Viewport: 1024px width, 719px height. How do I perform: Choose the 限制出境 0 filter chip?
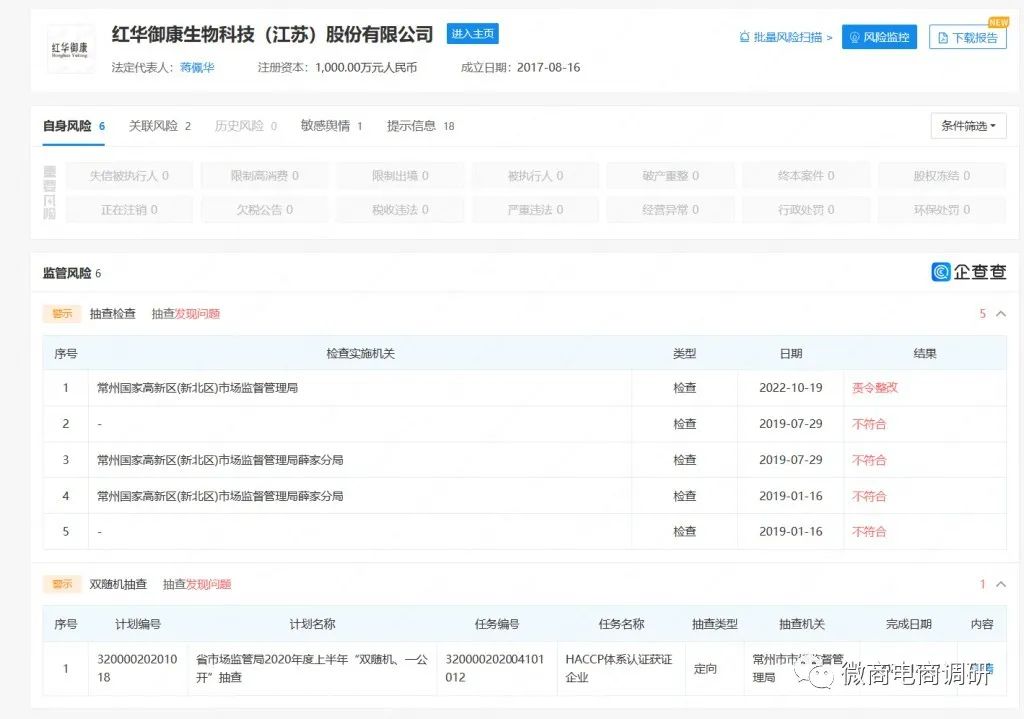click(x=400, y=176)
